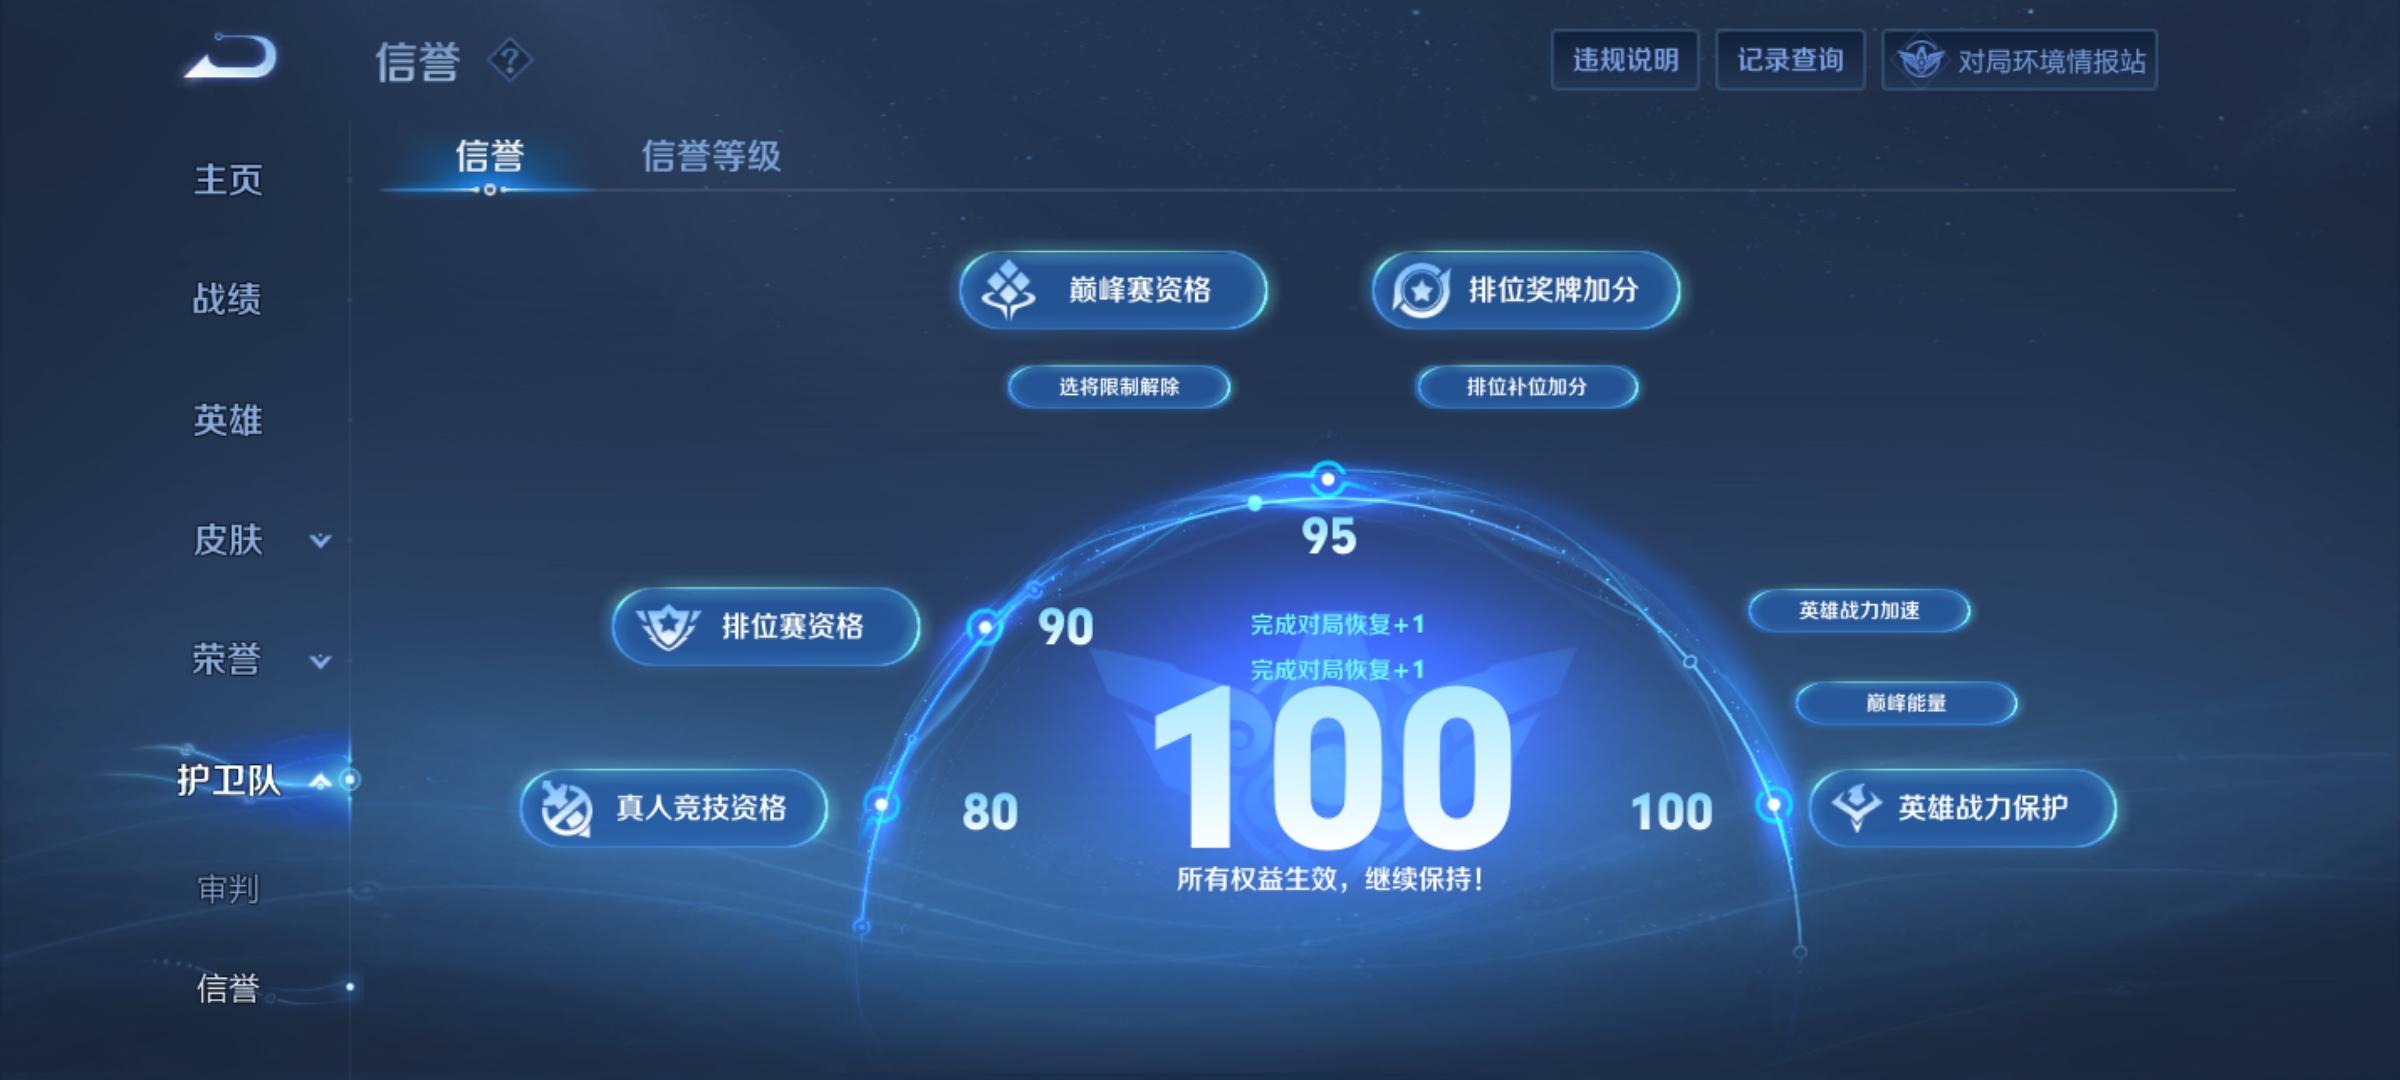Click the diamond icon of 巅峰赛资格
The height and width of the screenshot is (1080, 2400).
[x=1008, y=290]
